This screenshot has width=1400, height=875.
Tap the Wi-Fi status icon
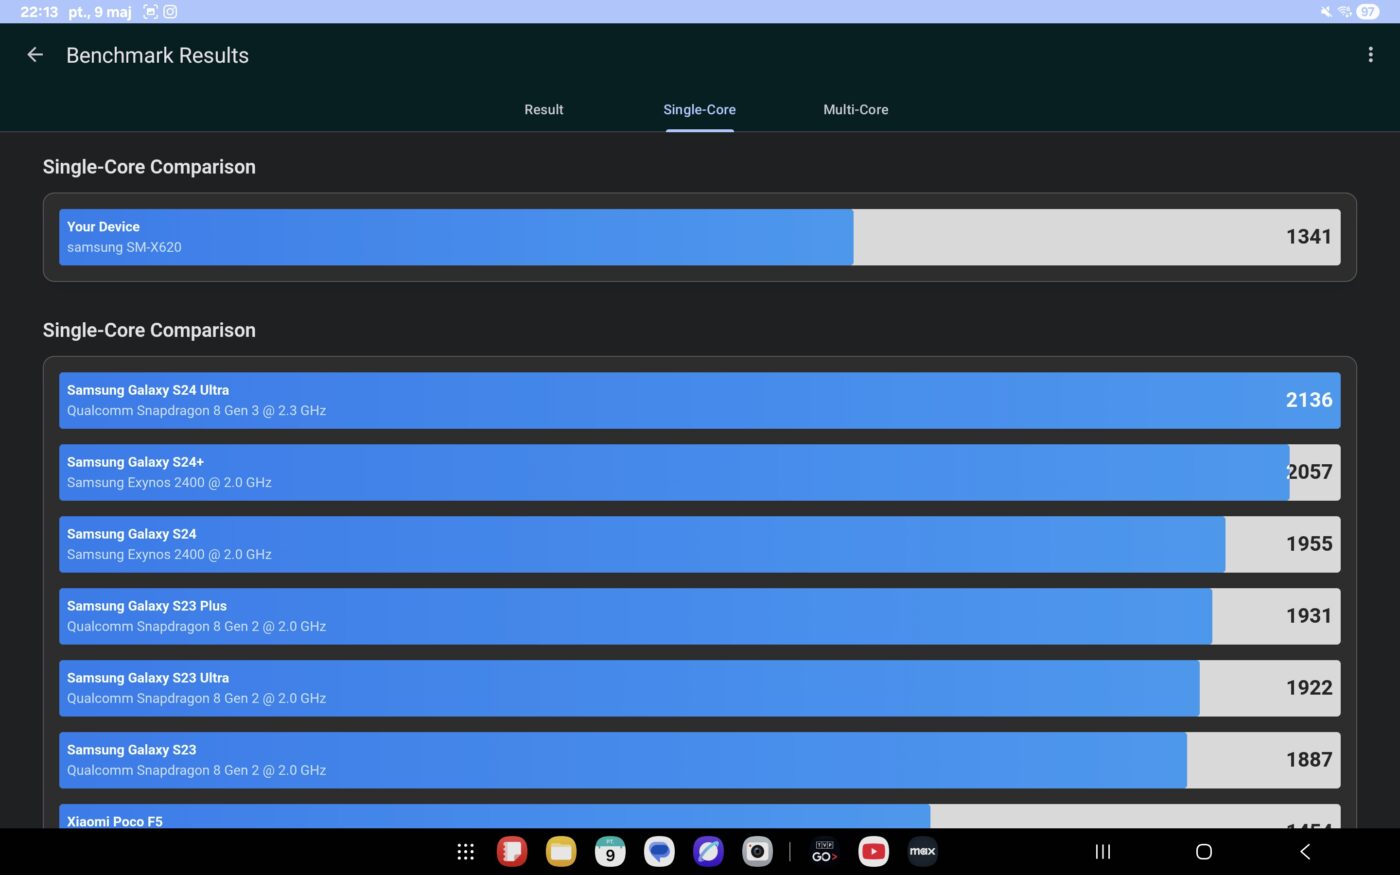[x=1344, y=12]
